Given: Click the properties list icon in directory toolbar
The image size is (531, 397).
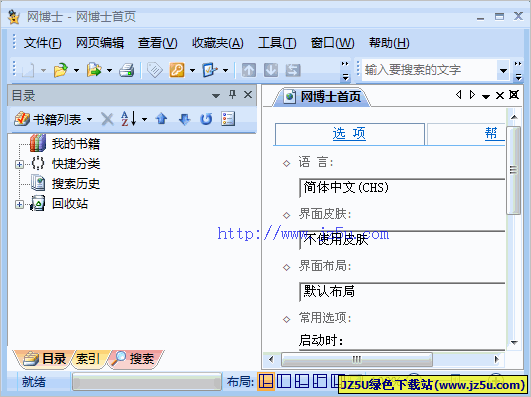Looking at the screenshot, I should coord(228,119).
